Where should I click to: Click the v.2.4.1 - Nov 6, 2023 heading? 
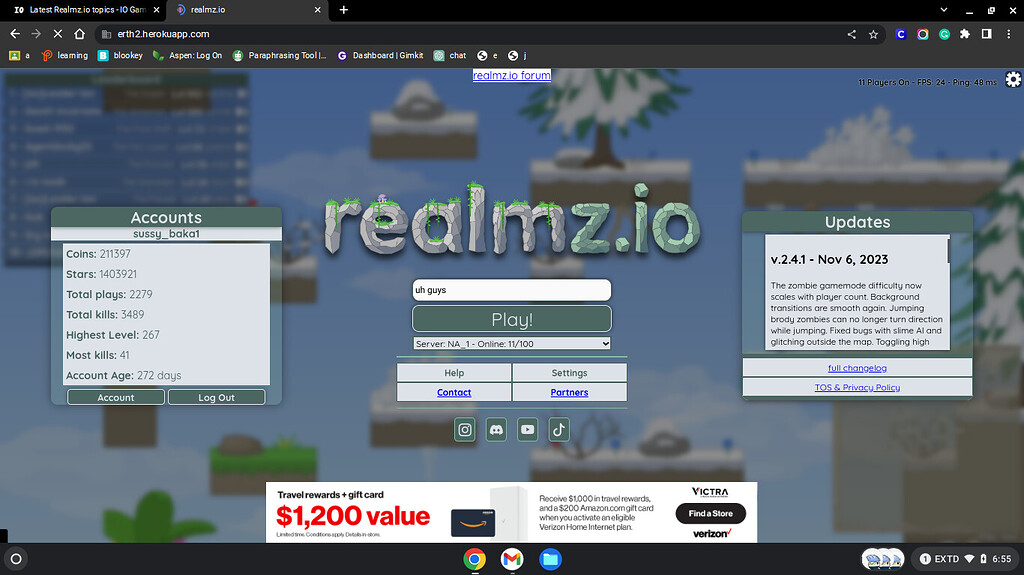(829, 259)
